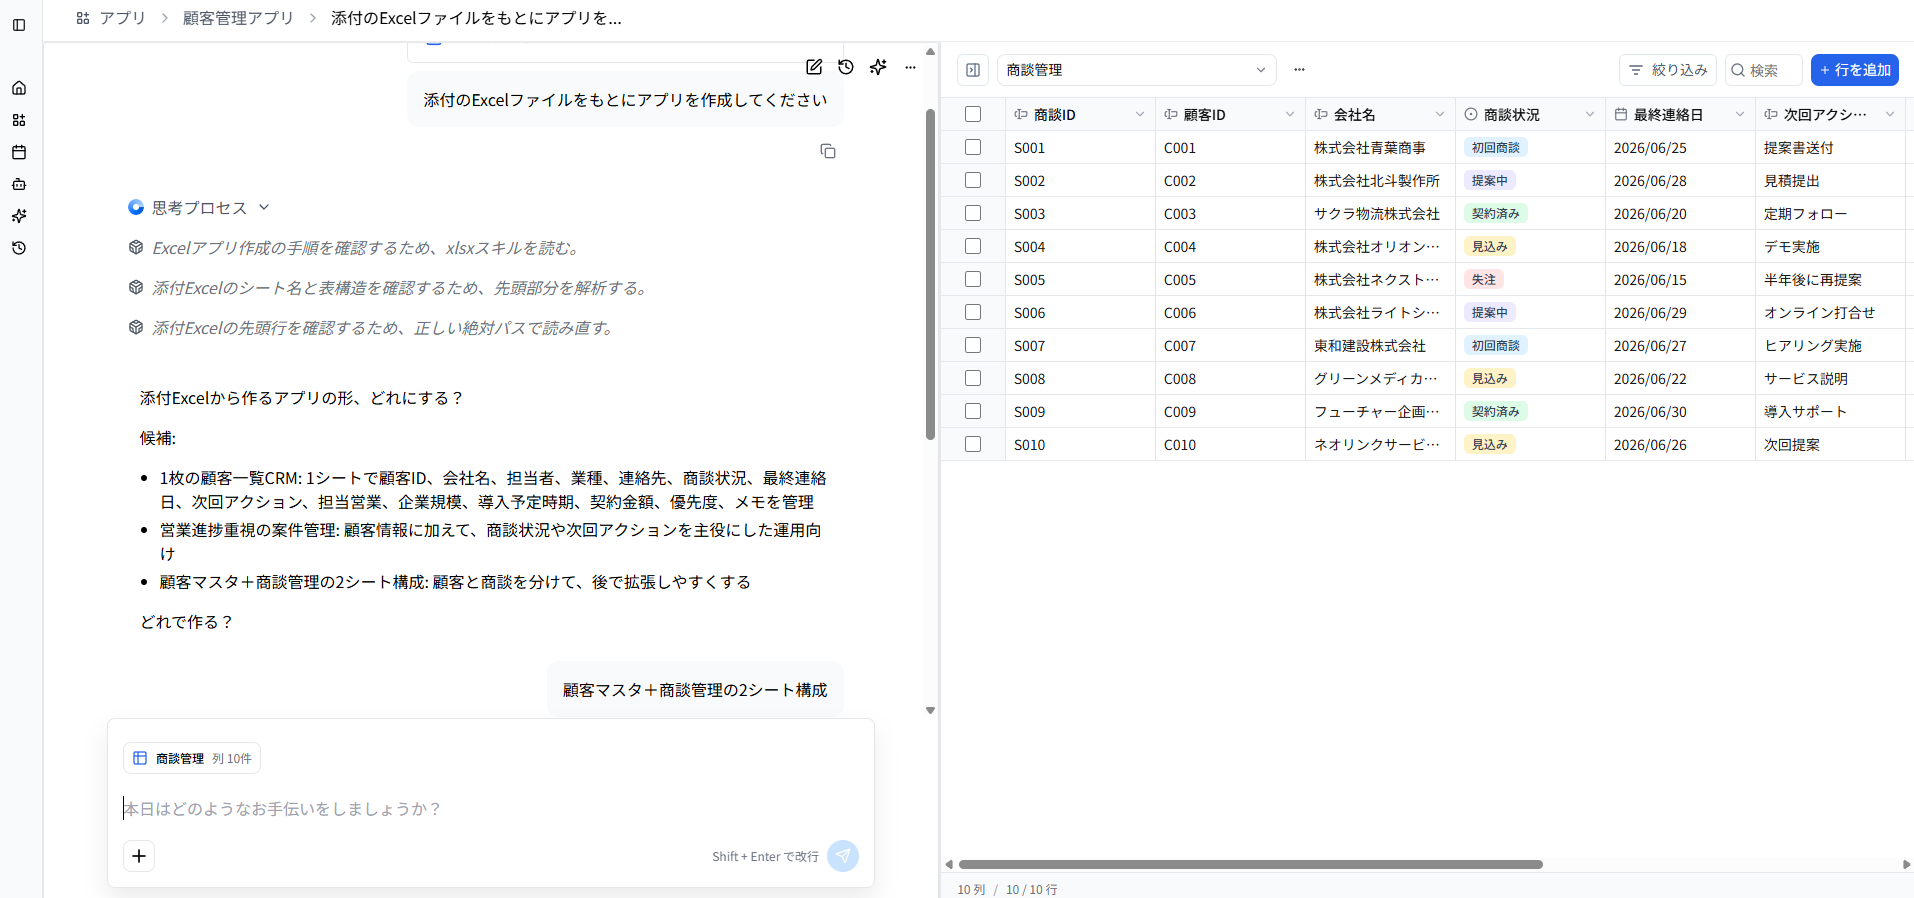The width and height of the screenshot is (1914, 898).
Task: Click the table horizontal scrollbar
Action: click(x=1250, y=864)
